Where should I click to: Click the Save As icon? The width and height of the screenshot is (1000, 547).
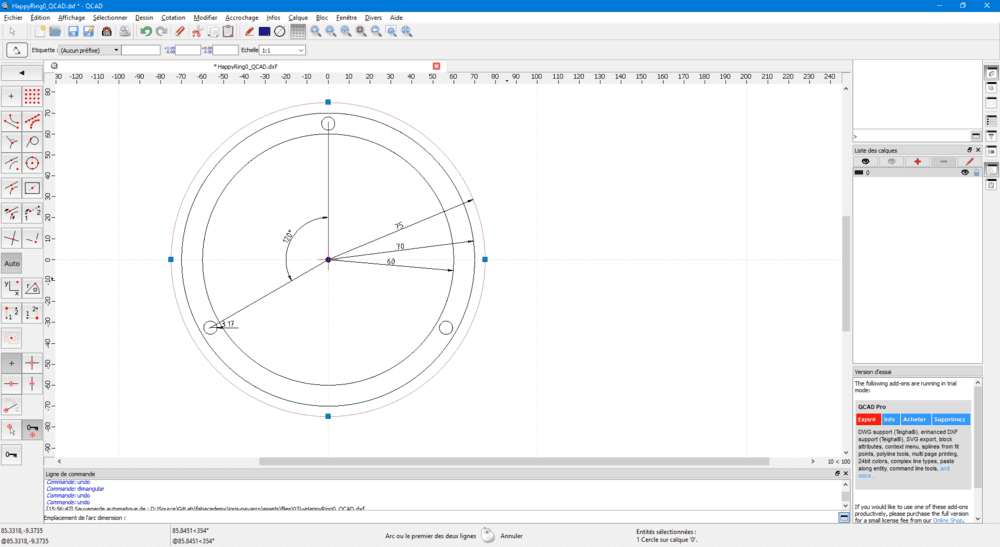pos(89,31)
